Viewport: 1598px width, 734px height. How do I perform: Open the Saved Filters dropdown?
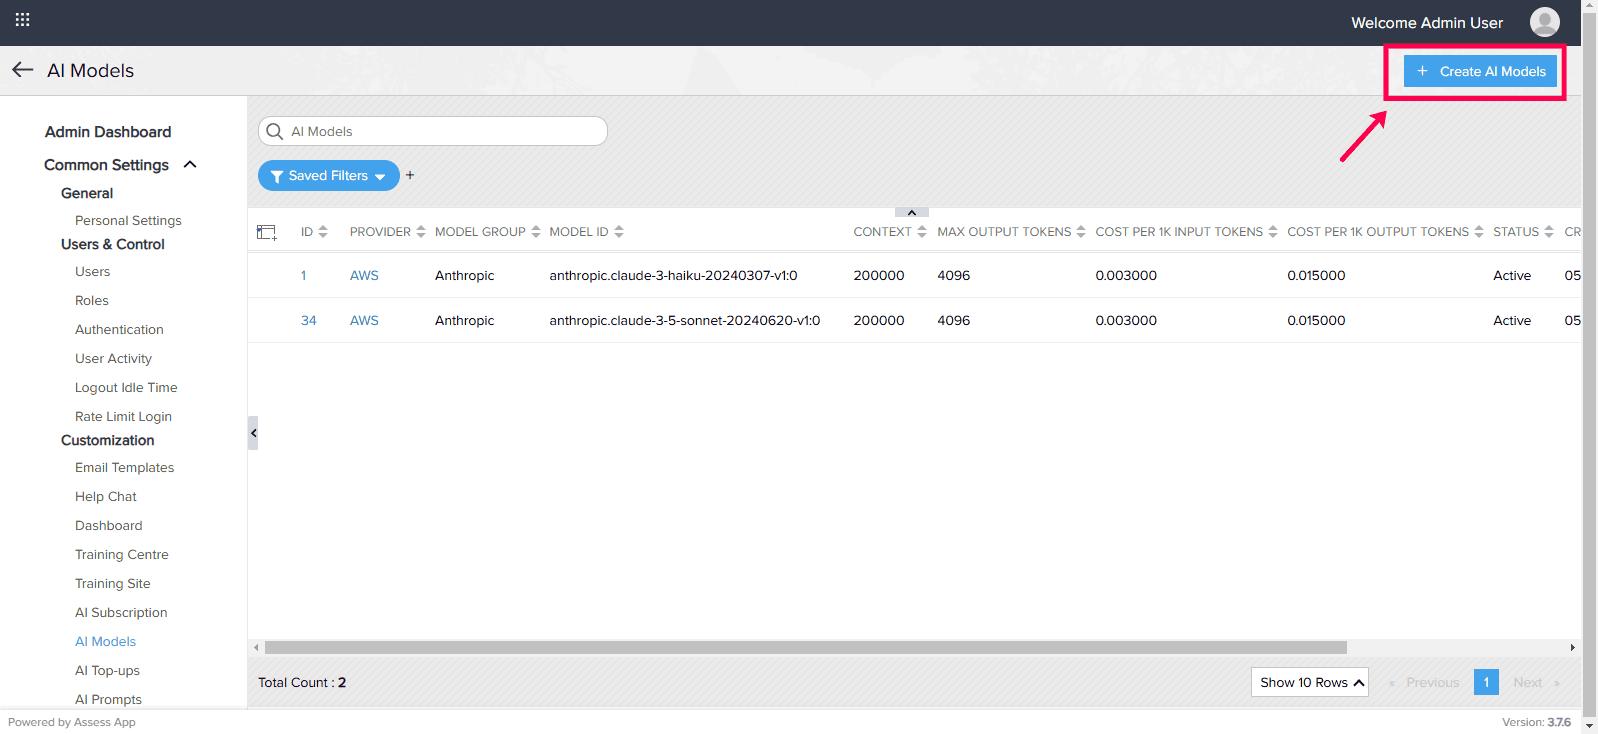point(328,175)
